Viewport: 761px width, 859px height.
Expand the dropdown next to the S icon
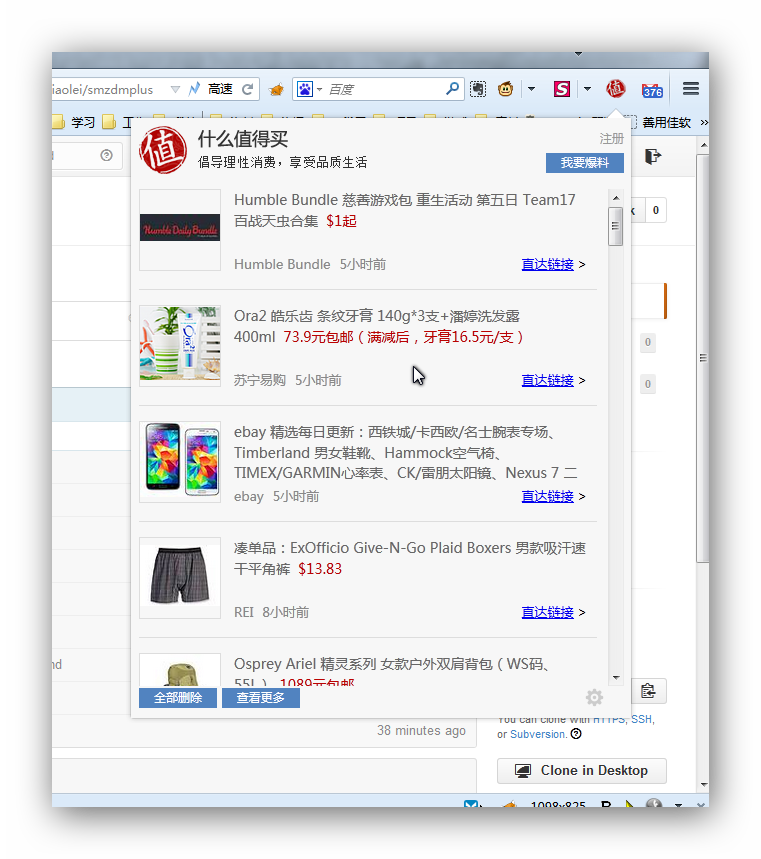[x=587, y=89]
